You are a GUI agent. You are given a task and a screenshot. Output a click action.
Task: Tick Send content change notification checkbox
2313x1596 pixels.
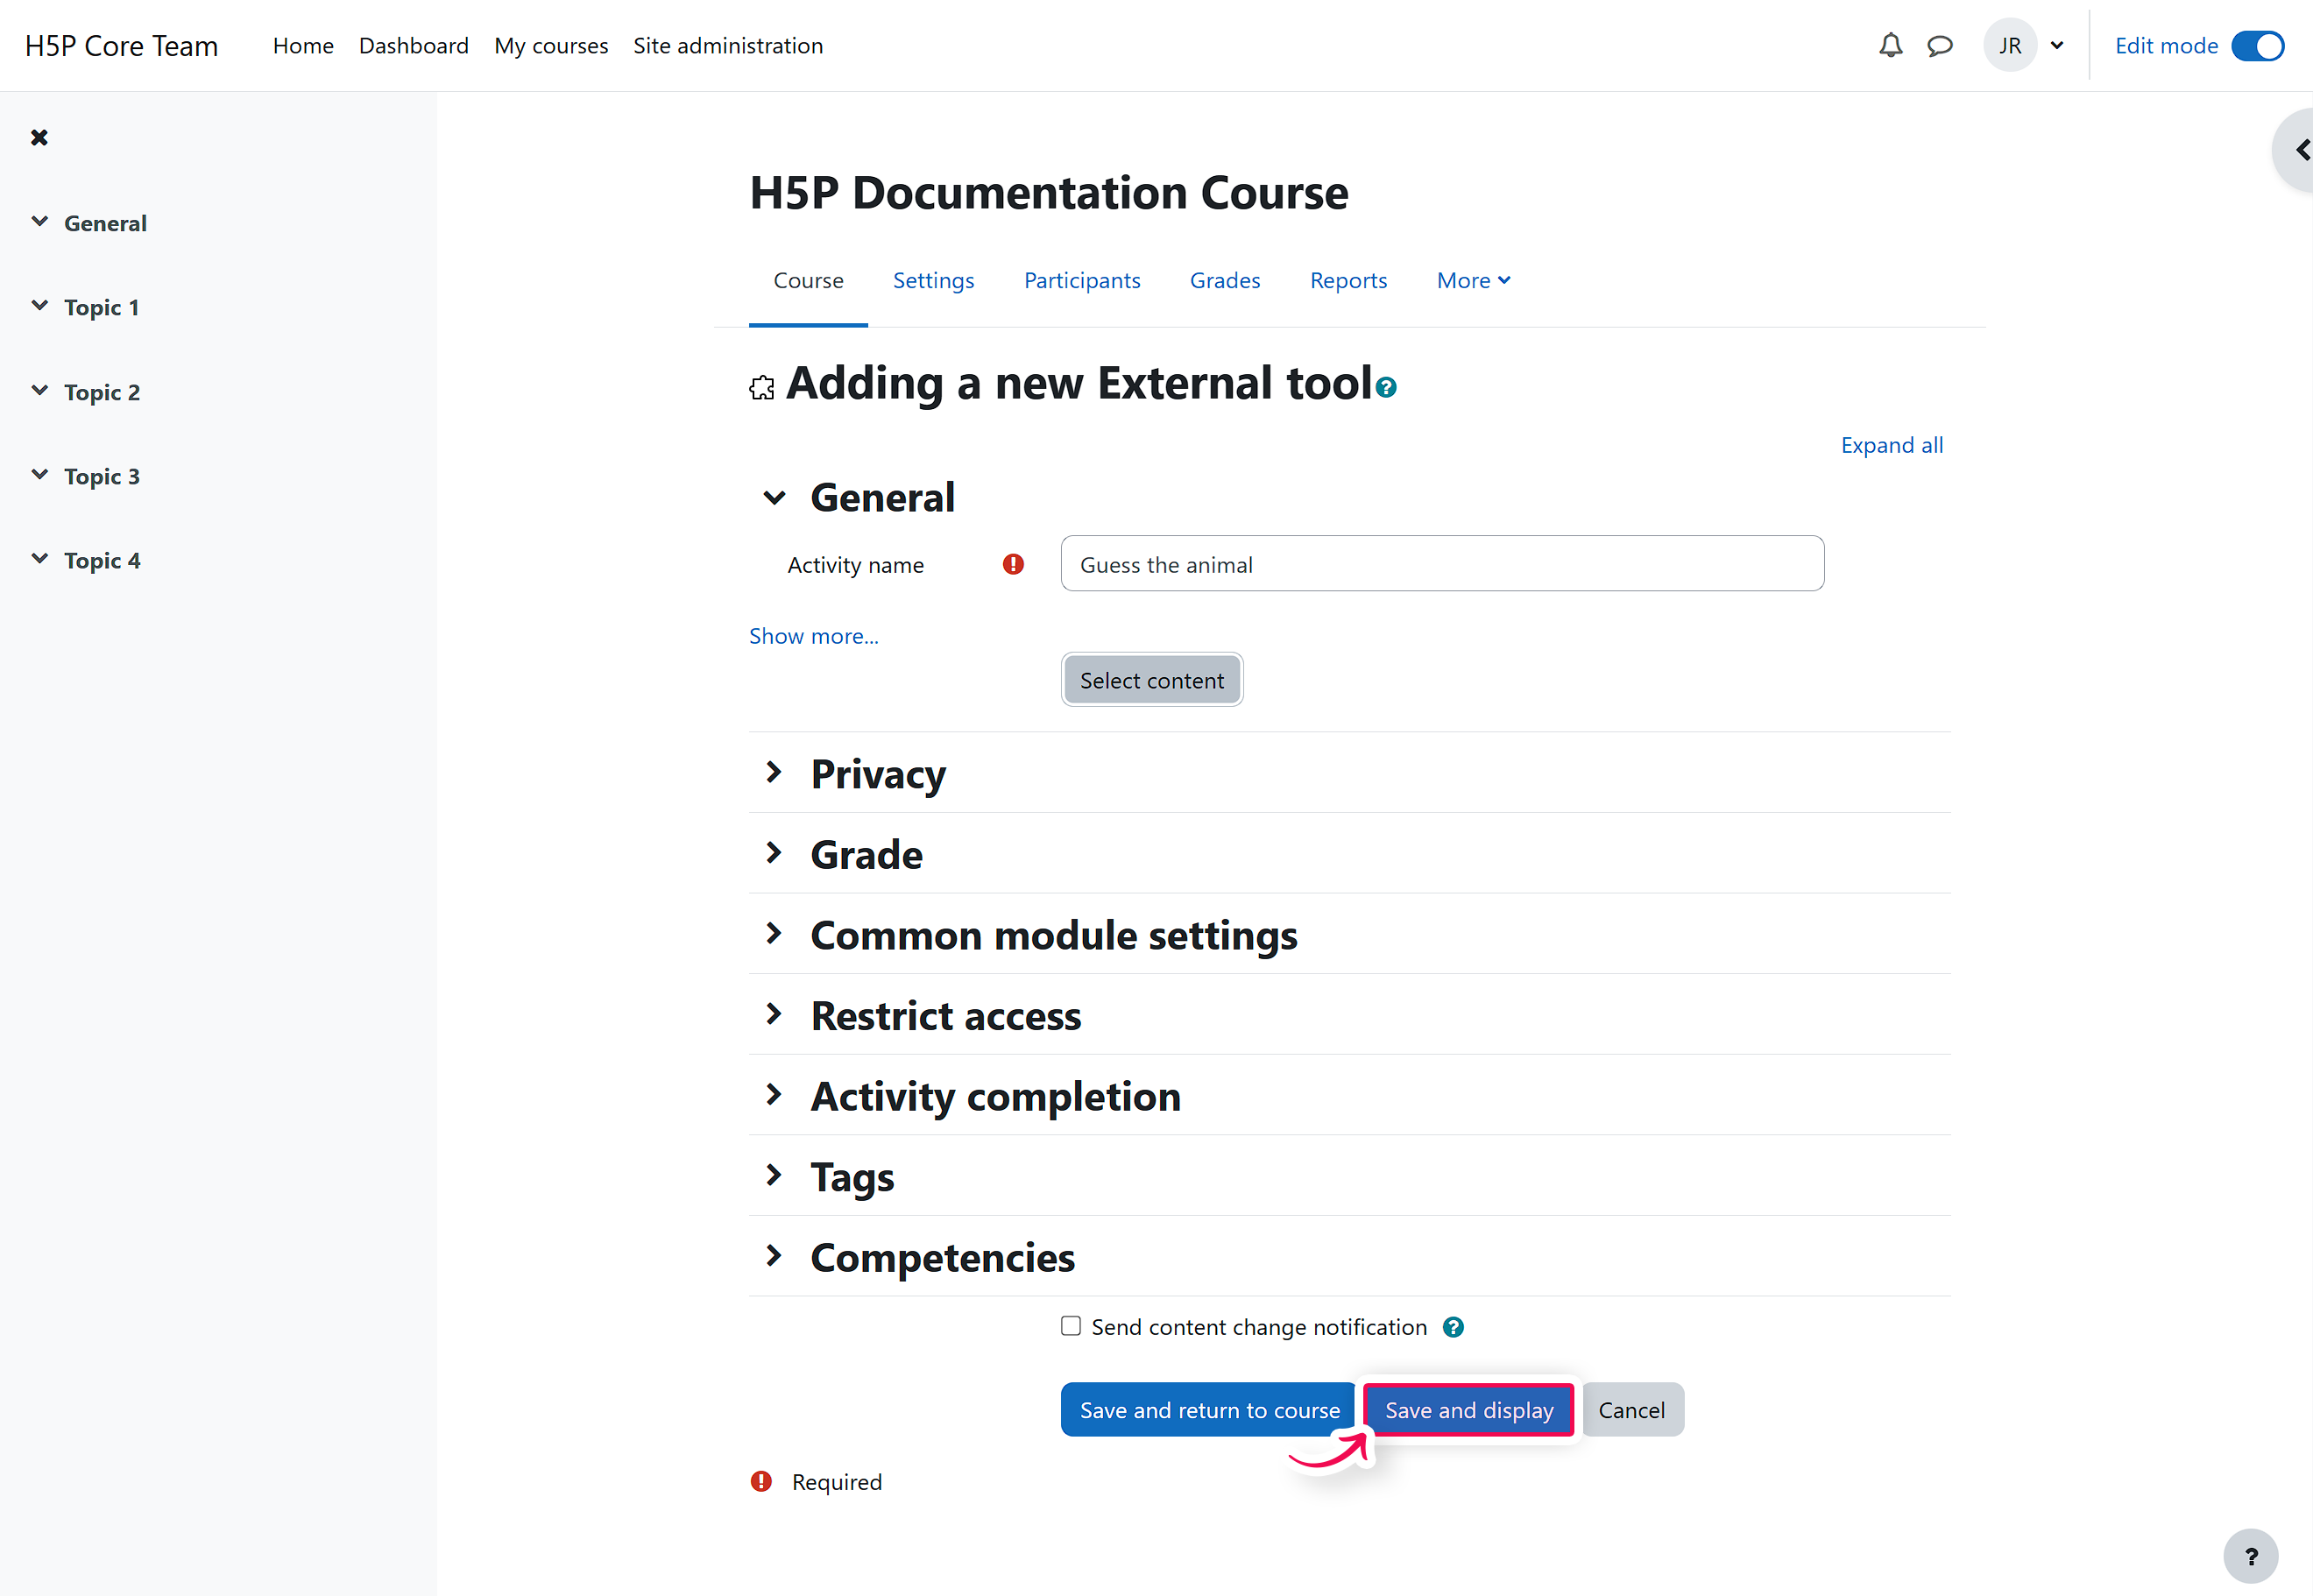[x=1071, y=1326]
